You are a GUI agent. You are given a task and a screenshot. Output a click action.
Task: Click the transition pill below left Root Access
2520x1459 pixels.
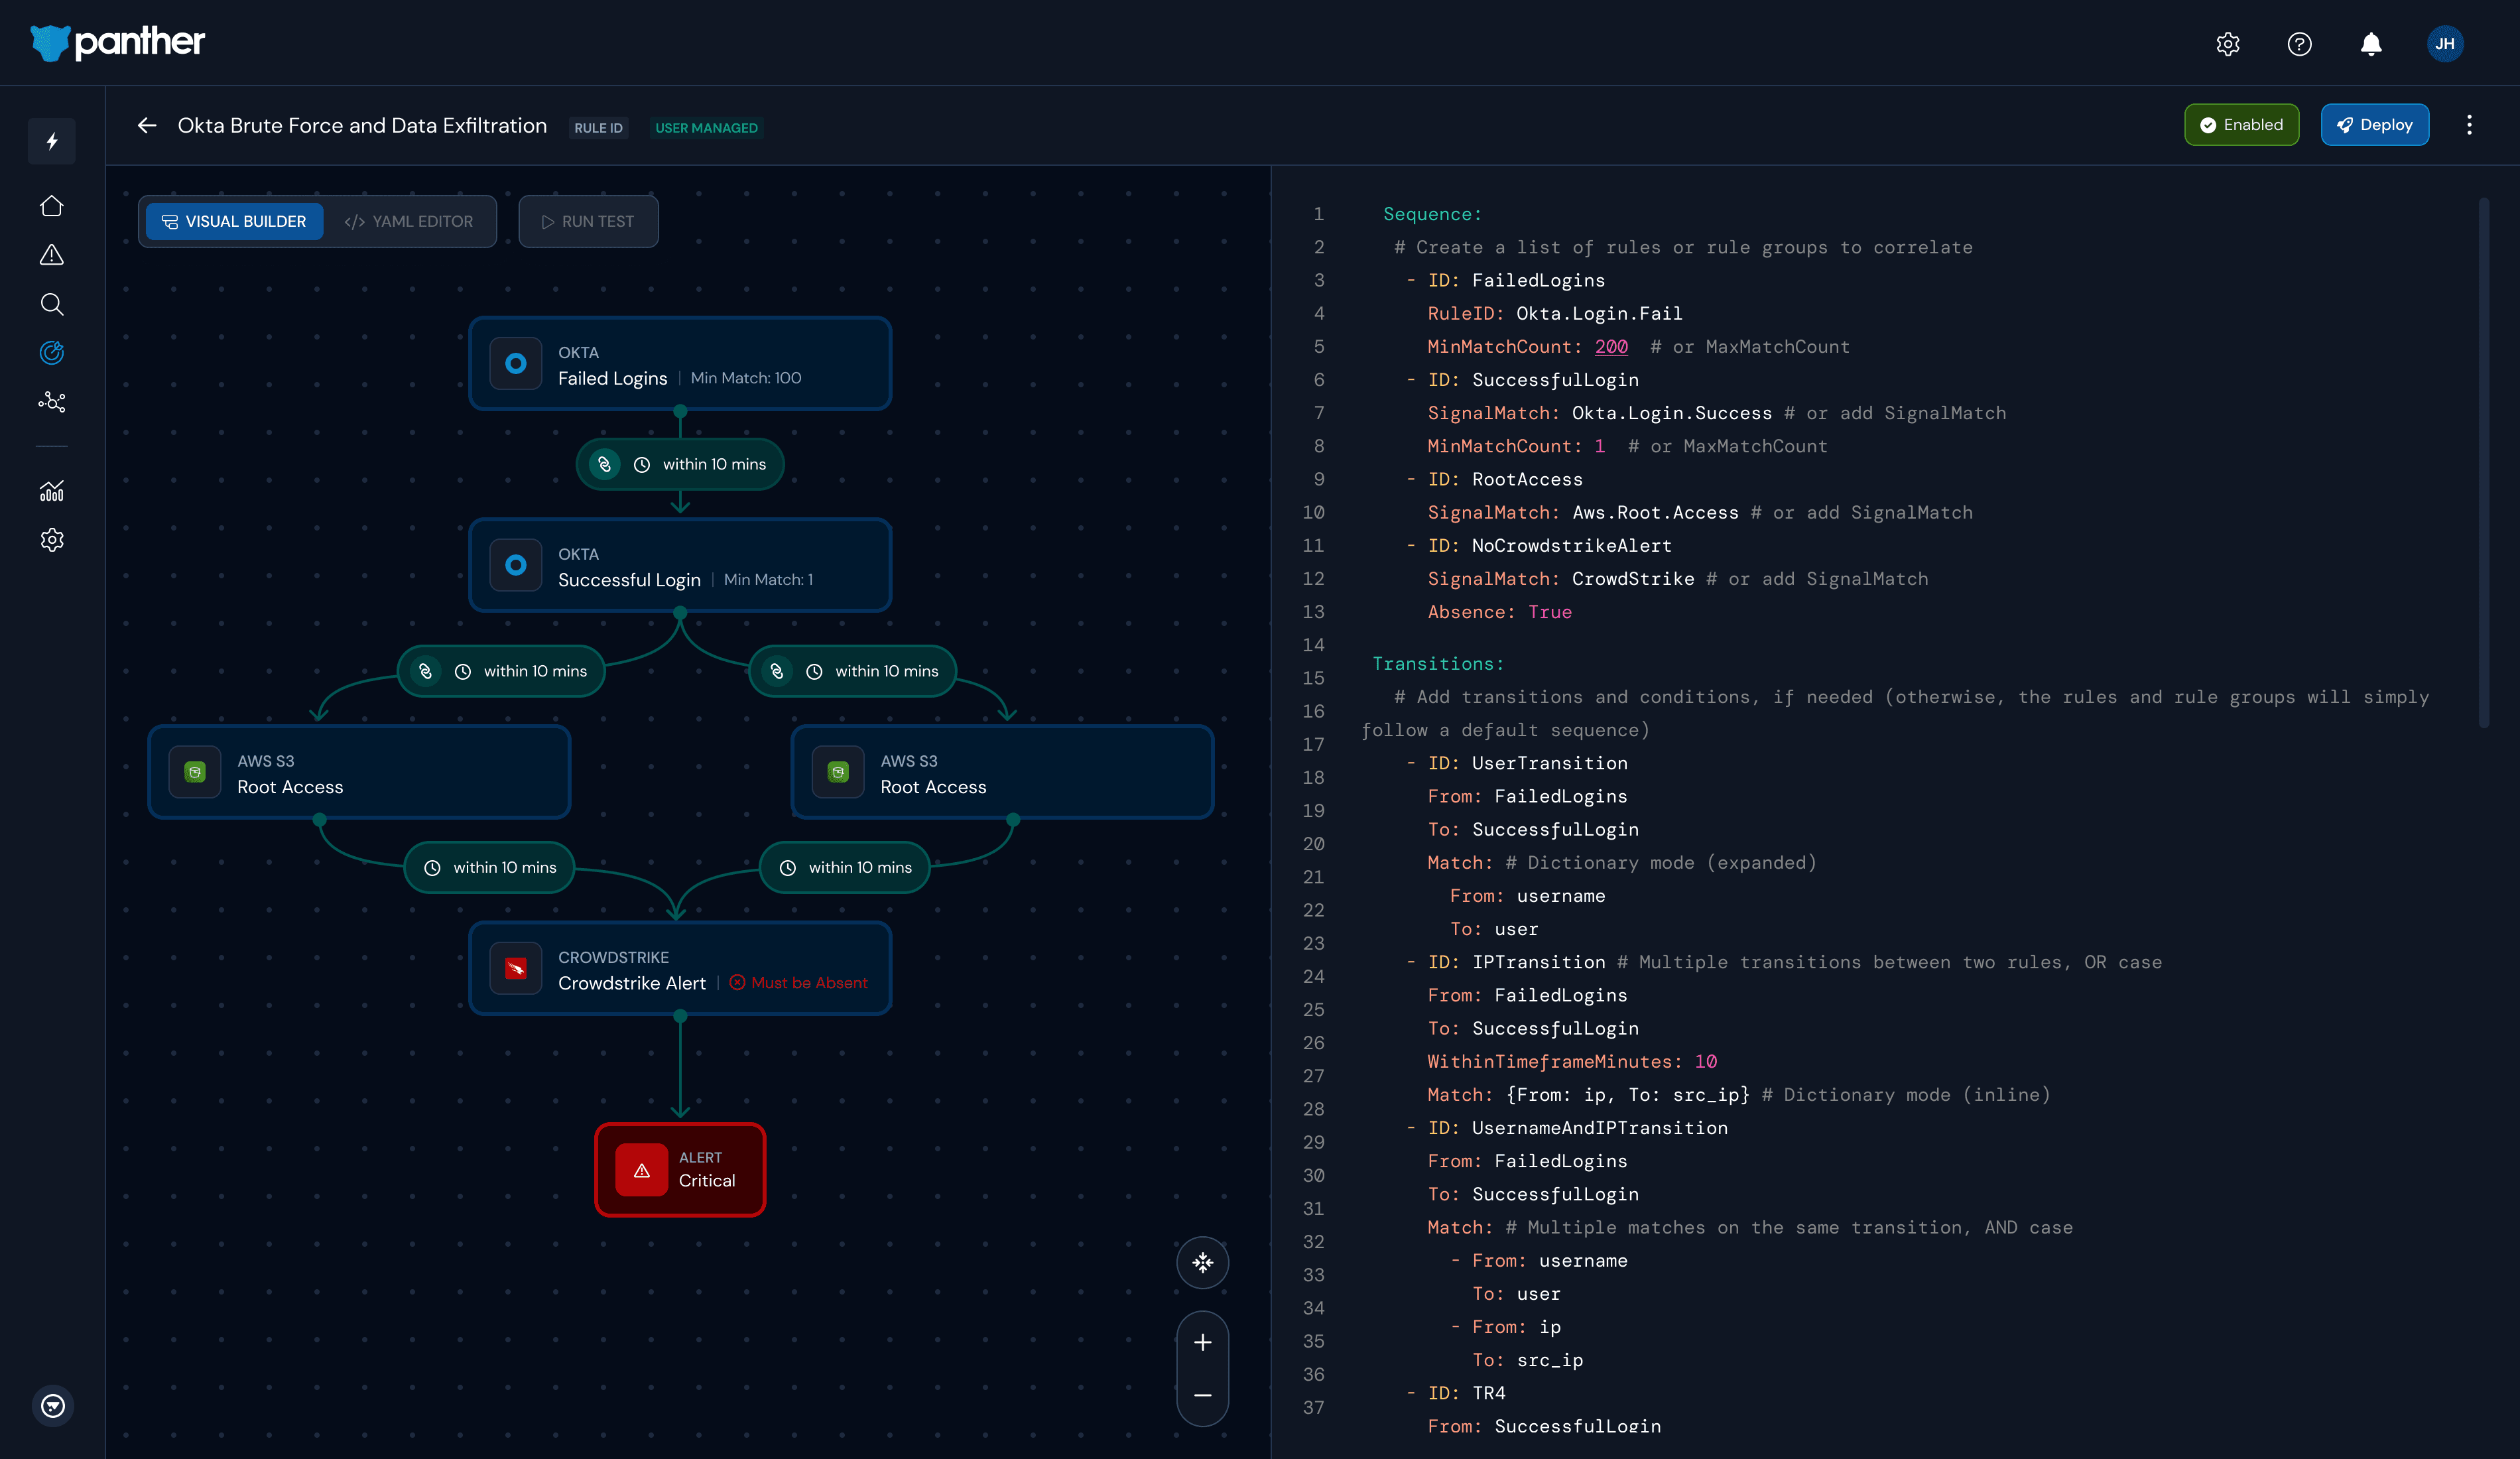pos(489,868)
